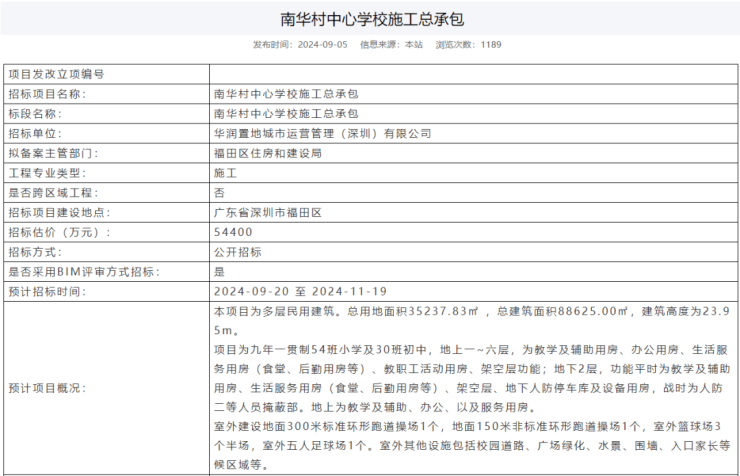This screenshot has width=740, height=476.
Task: Click the 信息来源 本站 source text
Action: (391, 45)
